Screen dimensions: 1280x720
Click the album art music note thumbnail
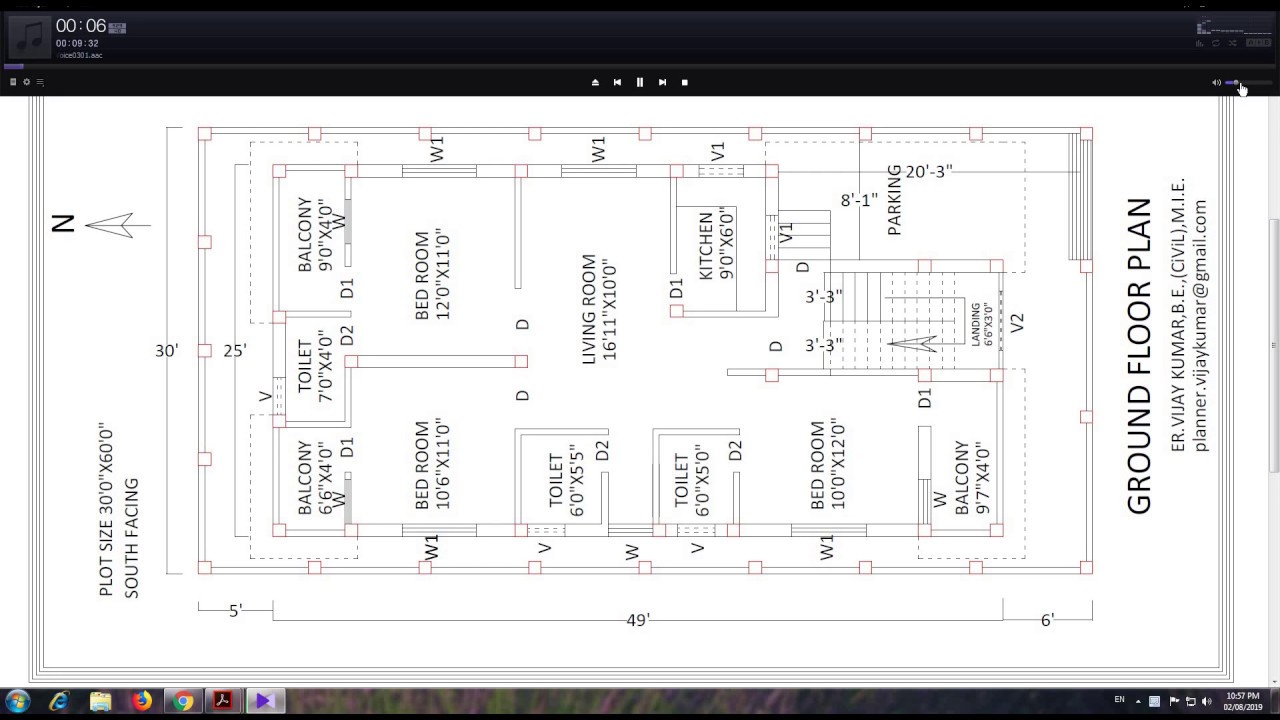[29, 38]
